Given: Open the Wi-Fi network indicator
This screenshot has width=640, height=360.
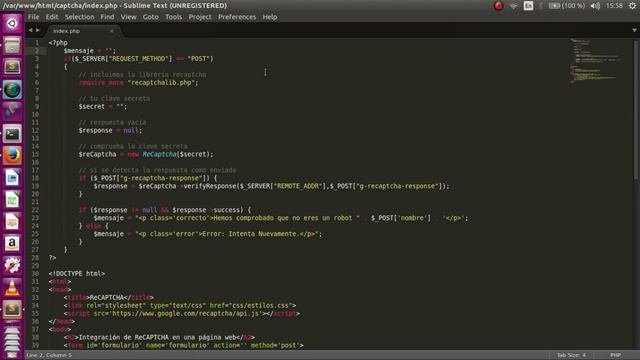Looking at the screenshot, I should click(513, 6).
